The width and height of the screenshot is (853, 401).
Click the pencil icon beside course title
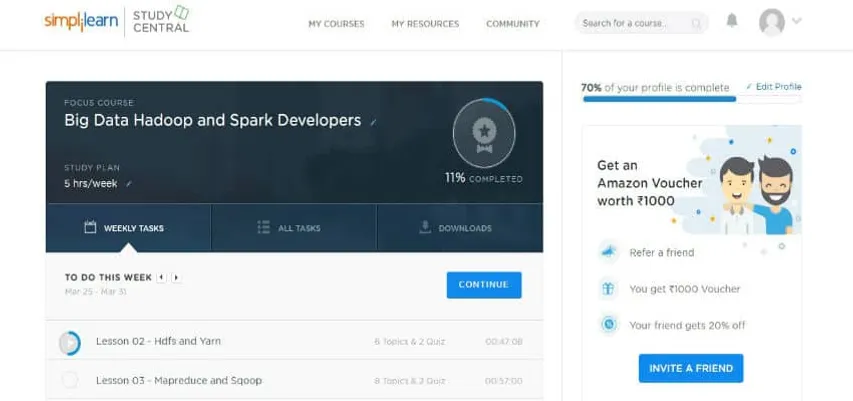pos(373,122)
